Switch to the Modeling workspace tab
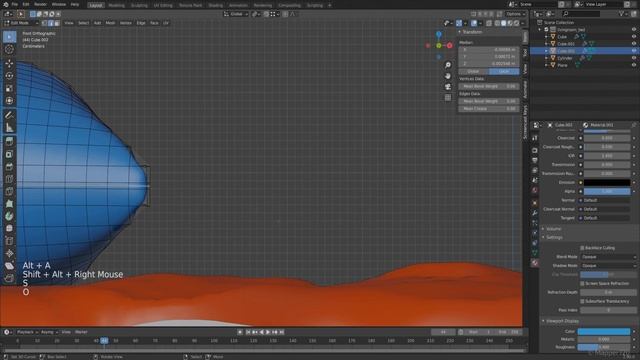Viewport: 640px width, 360px height. (x=116, y=5)
